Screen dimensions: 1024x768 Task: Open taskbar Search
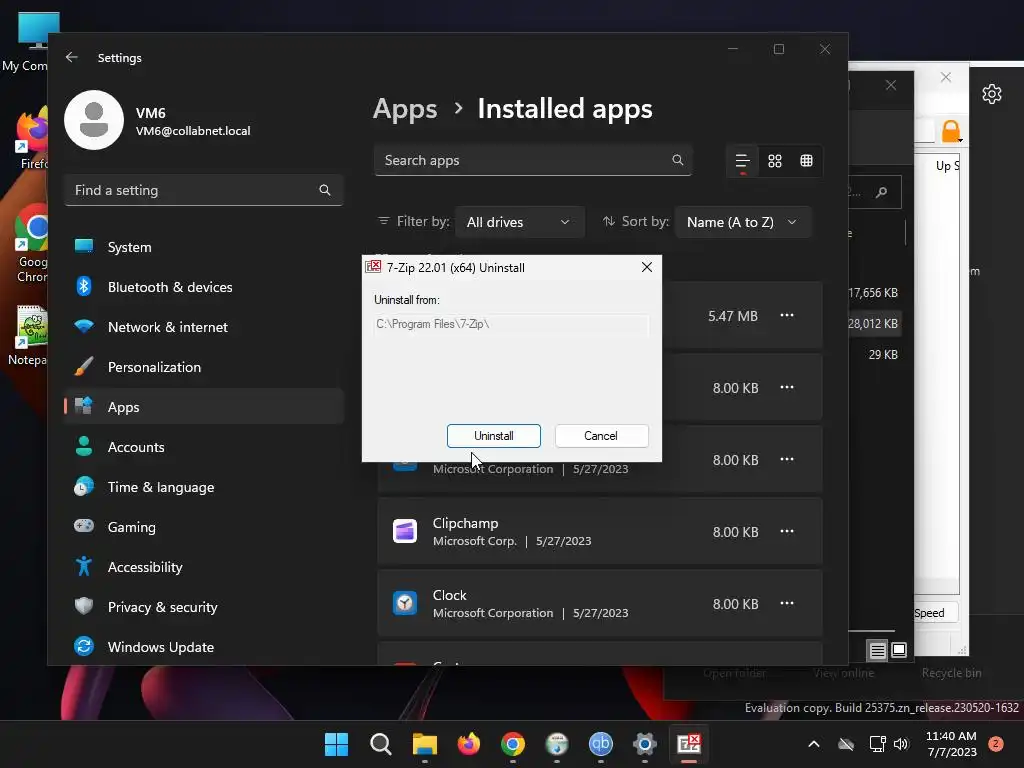[x=381, y=744]
